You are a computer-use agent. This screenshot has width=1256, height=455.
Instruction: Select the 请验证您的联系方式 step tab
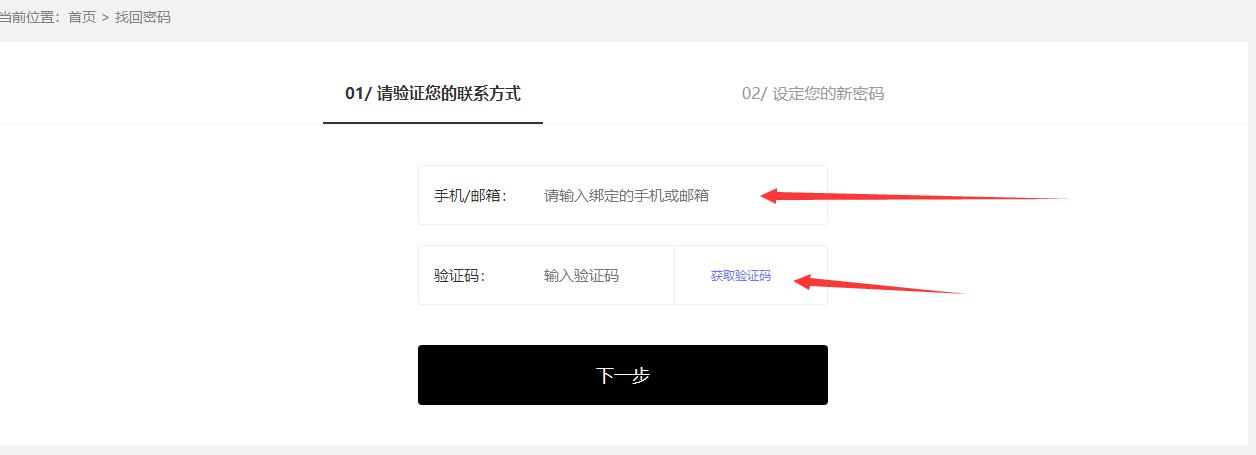(433, 93)
